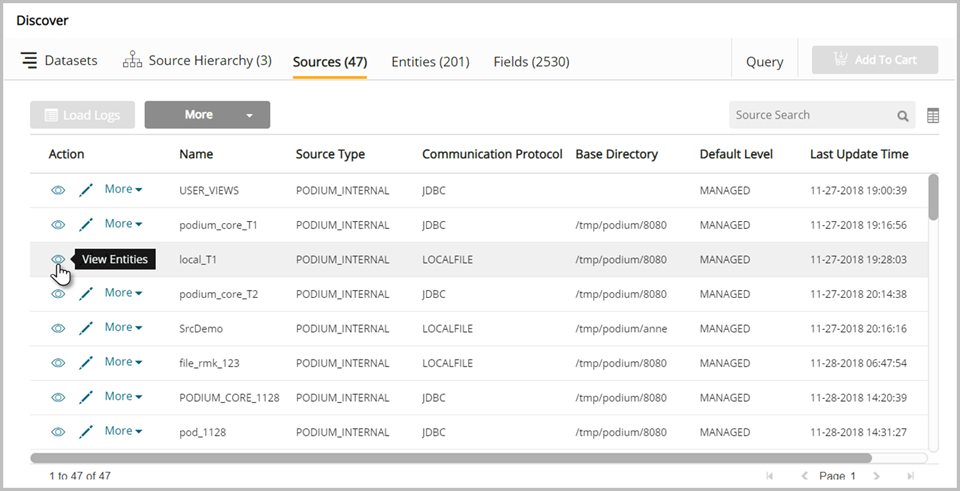Viewport: 960px width, 491px height.
Task: Edit podium_core_T1 with pencil icon
Action: [86, 225]
